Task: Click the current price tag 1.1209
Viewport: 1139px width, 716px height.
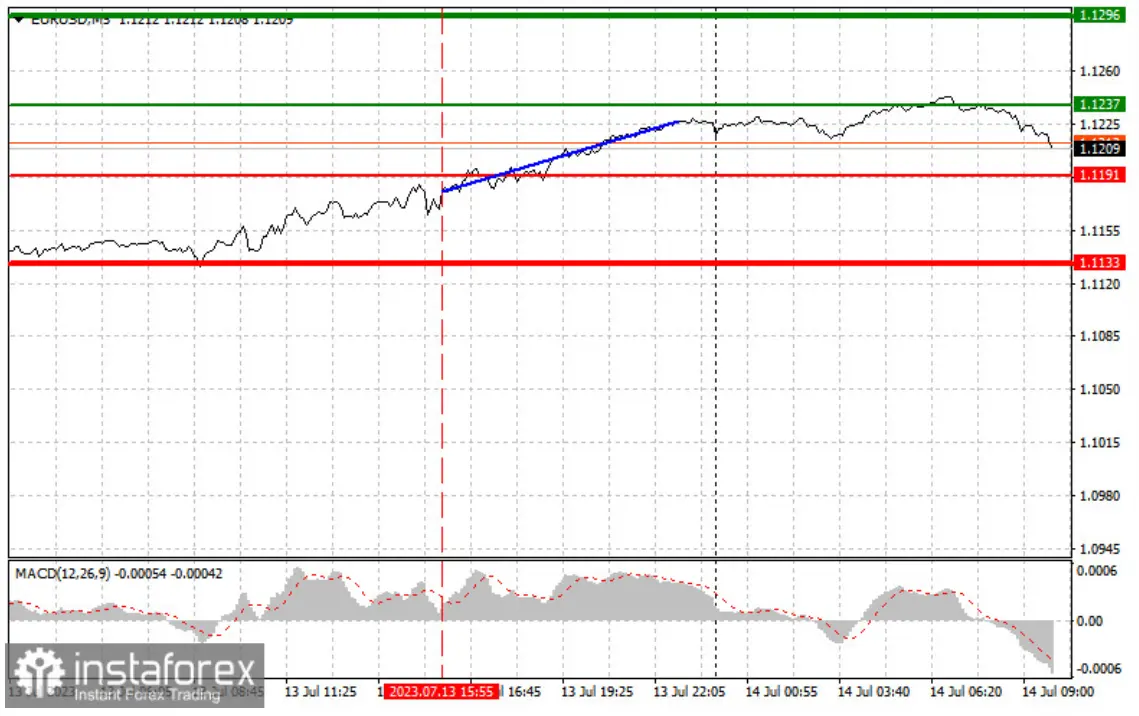Action: click(x=1100, y=146)
